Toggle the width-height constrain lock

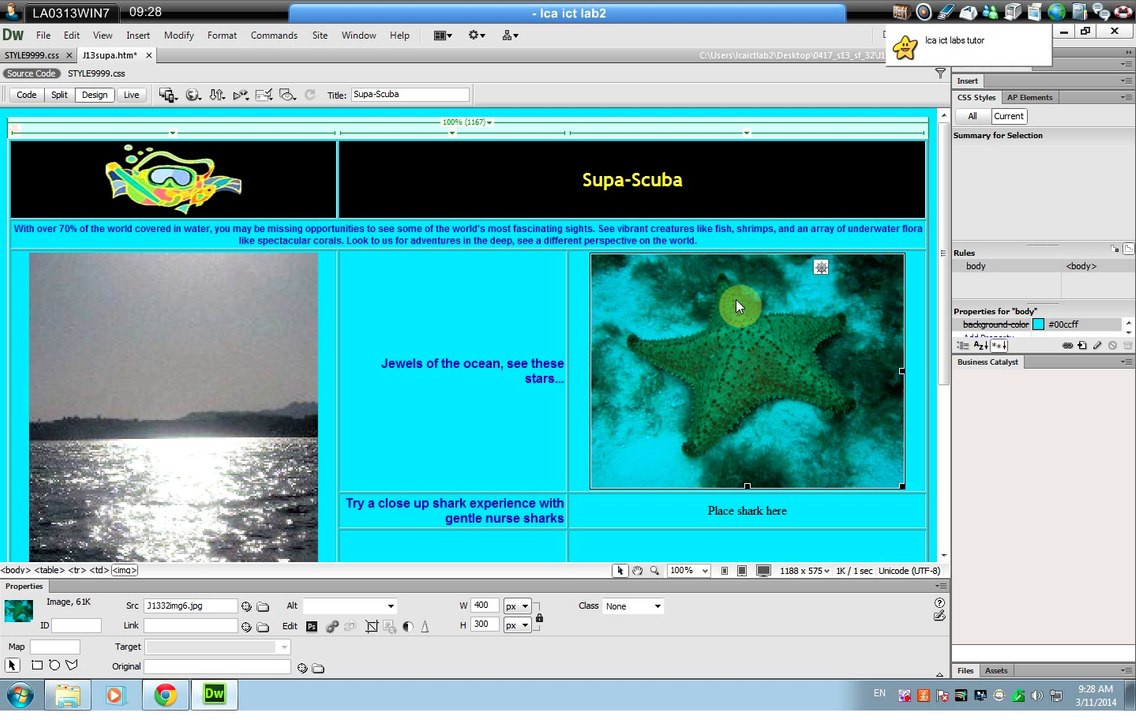point(539,617)
